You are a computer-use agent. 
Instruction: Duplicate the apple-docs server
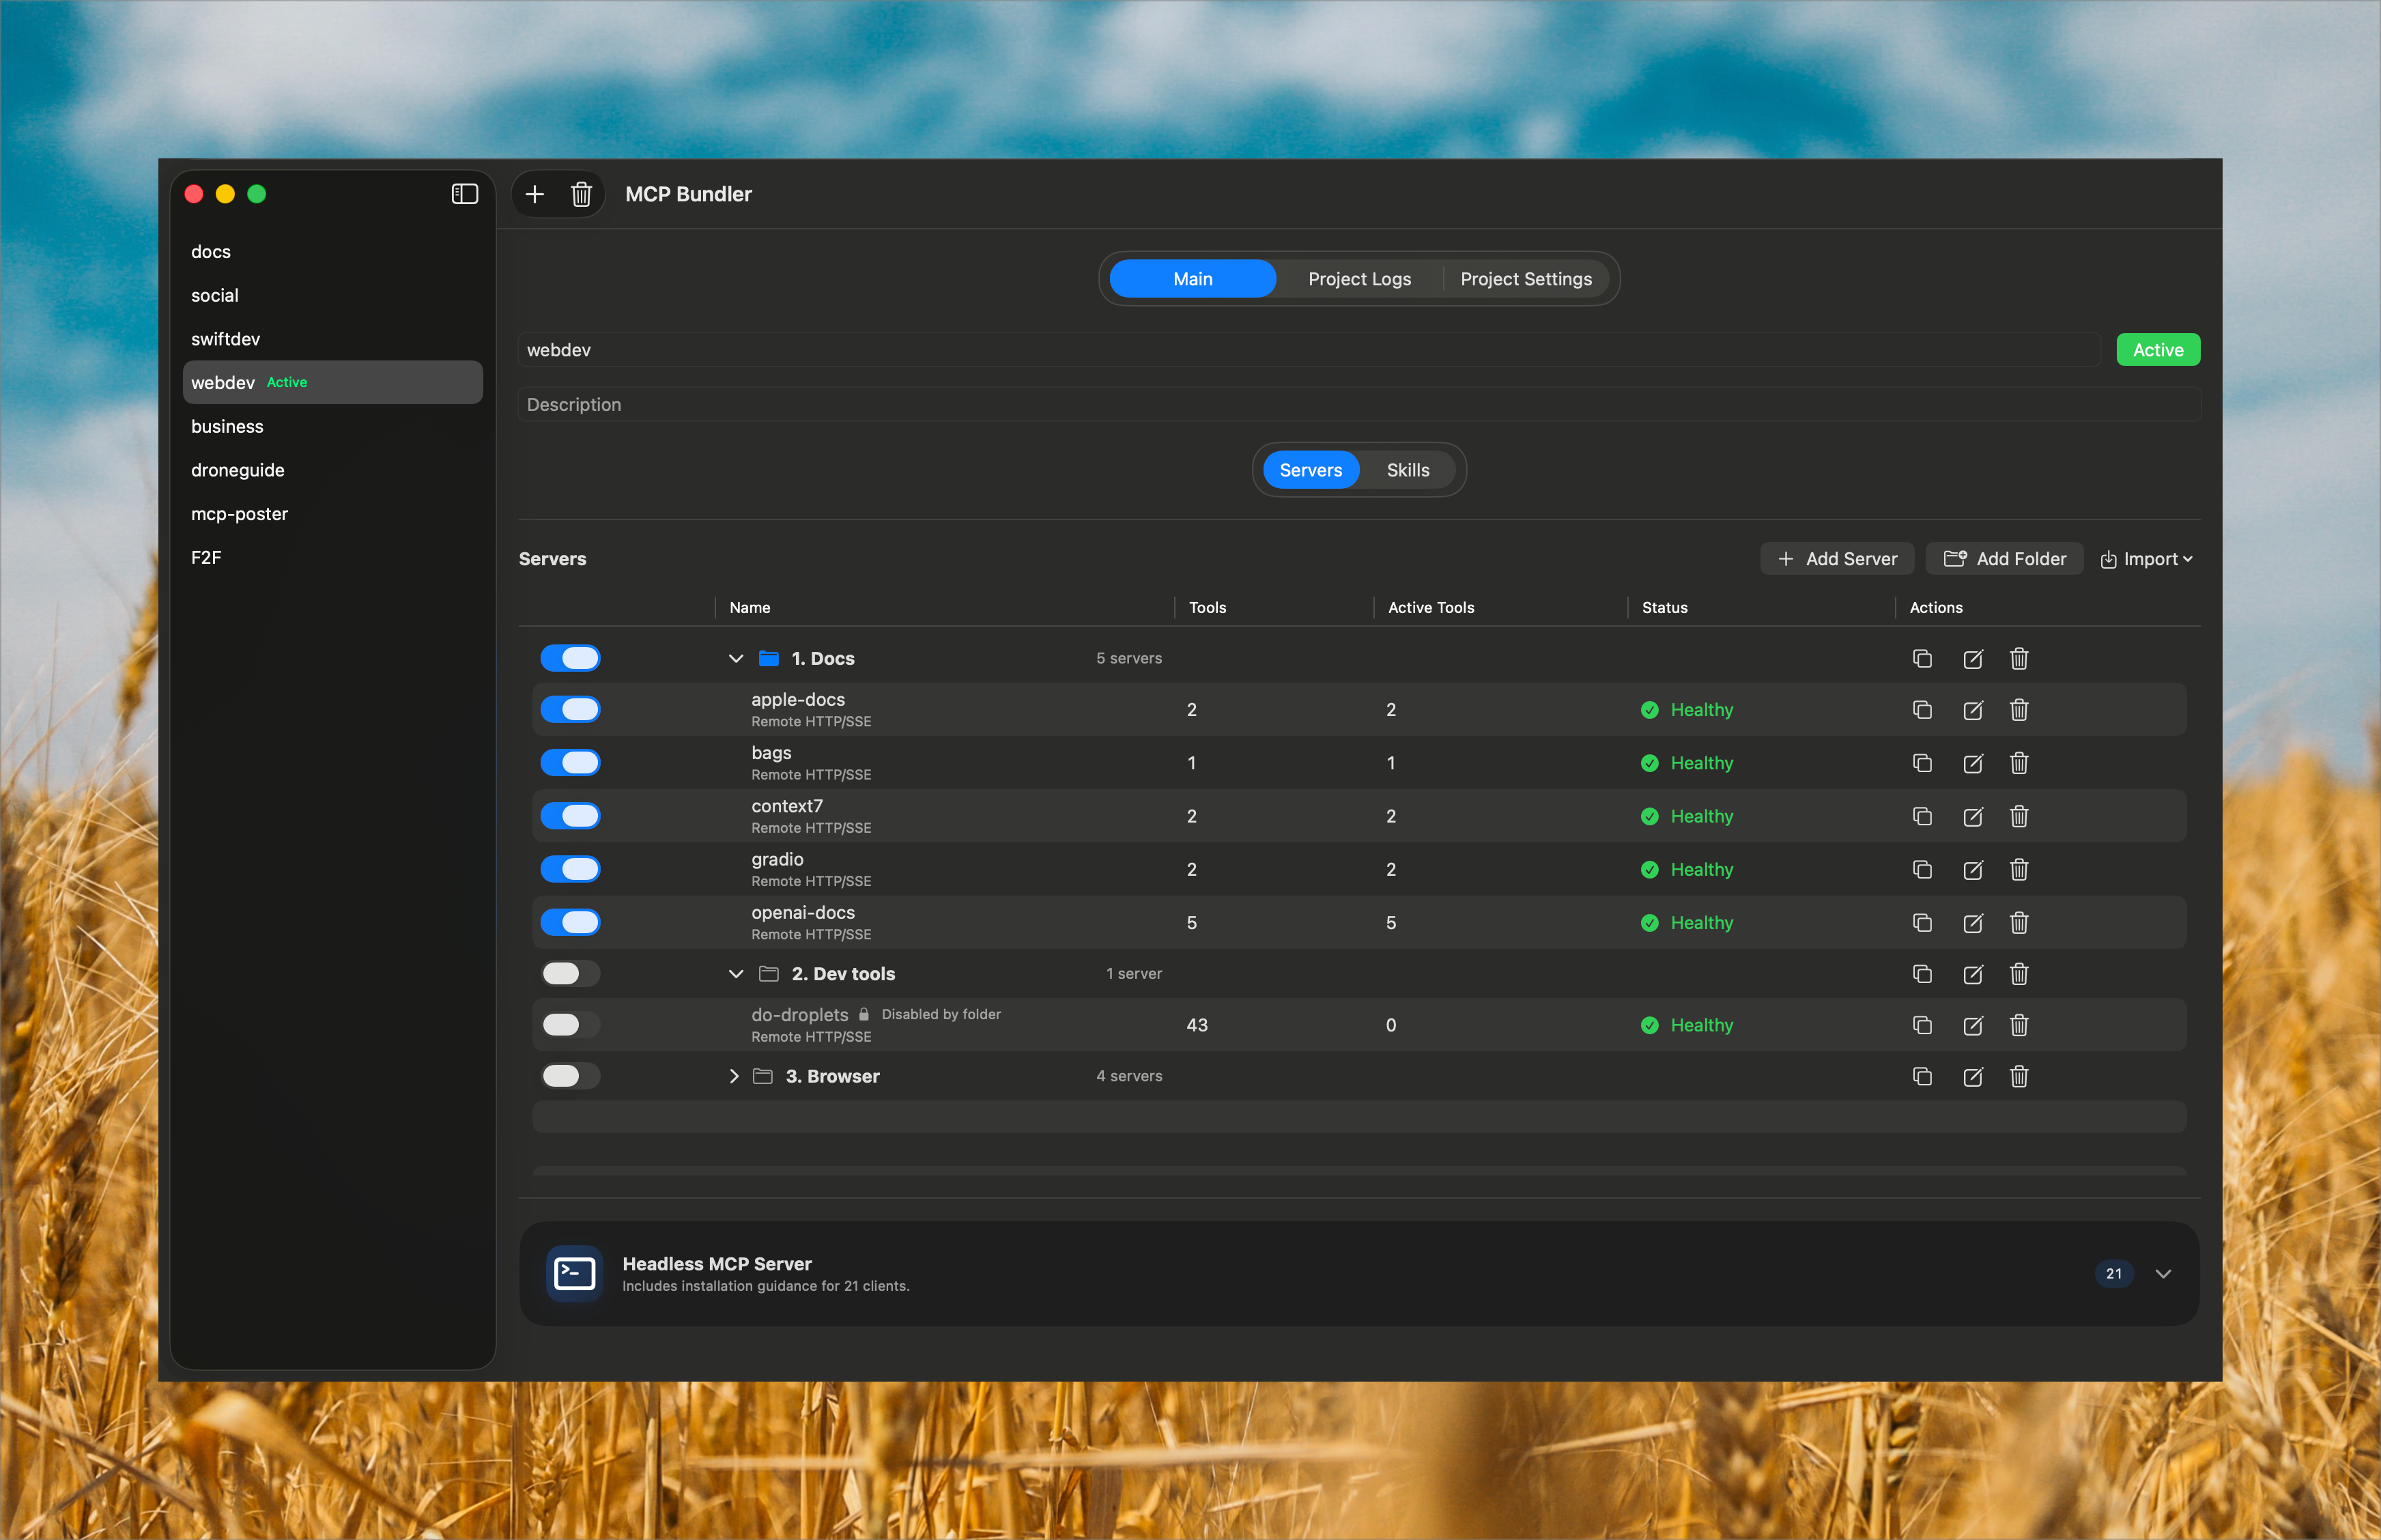(1922, 710)
